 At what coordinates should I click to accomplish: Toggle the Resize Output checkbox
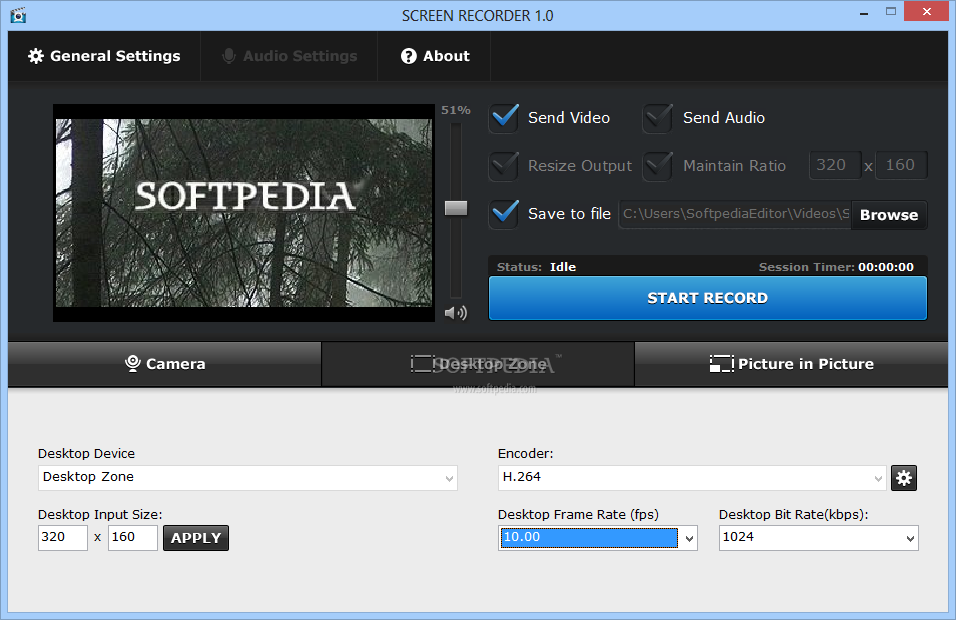[504, 166]
